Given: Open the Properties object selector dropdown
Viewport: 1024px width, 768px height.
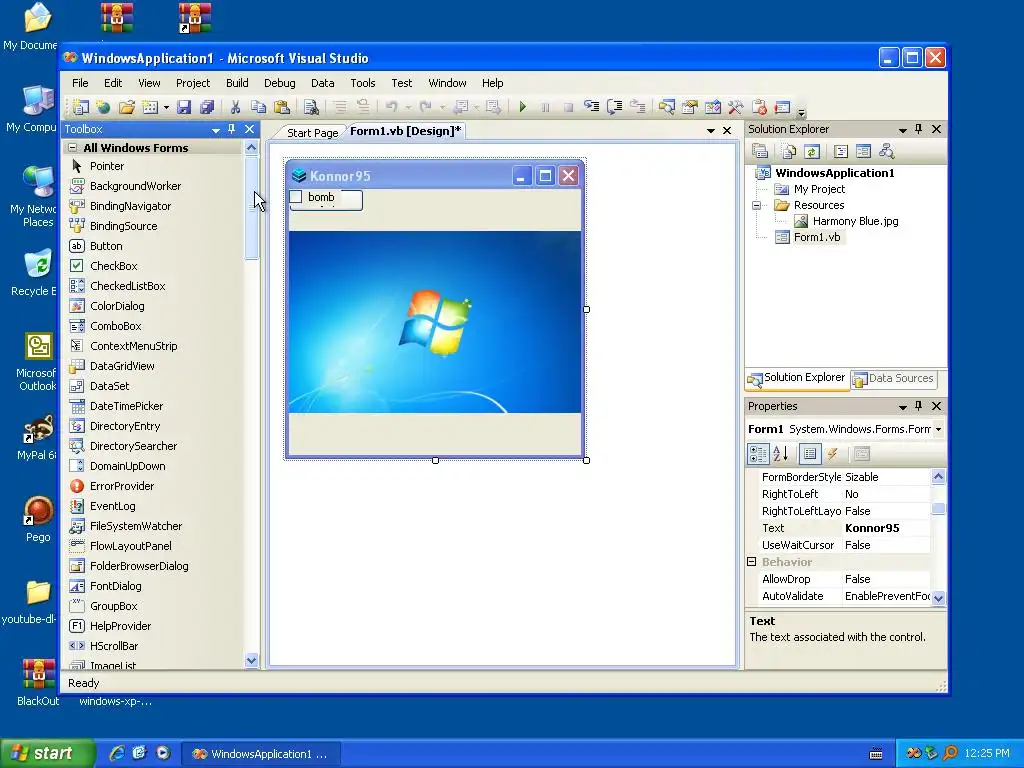Looking at the screenshot, I should pyautogui.click(x=938, y=429).
